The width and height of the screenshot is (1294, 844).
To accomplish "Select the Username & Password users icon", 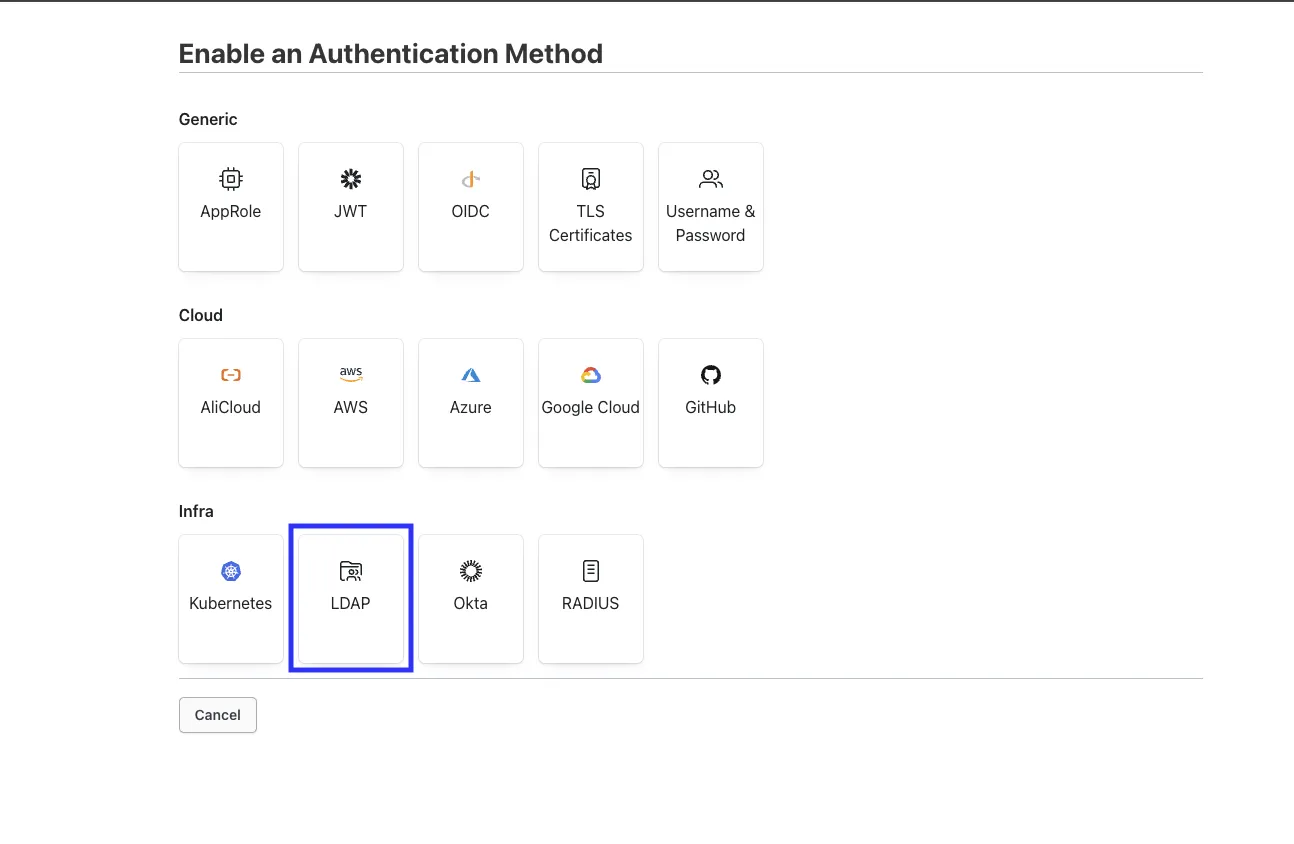I will click(x=711, y=179).
